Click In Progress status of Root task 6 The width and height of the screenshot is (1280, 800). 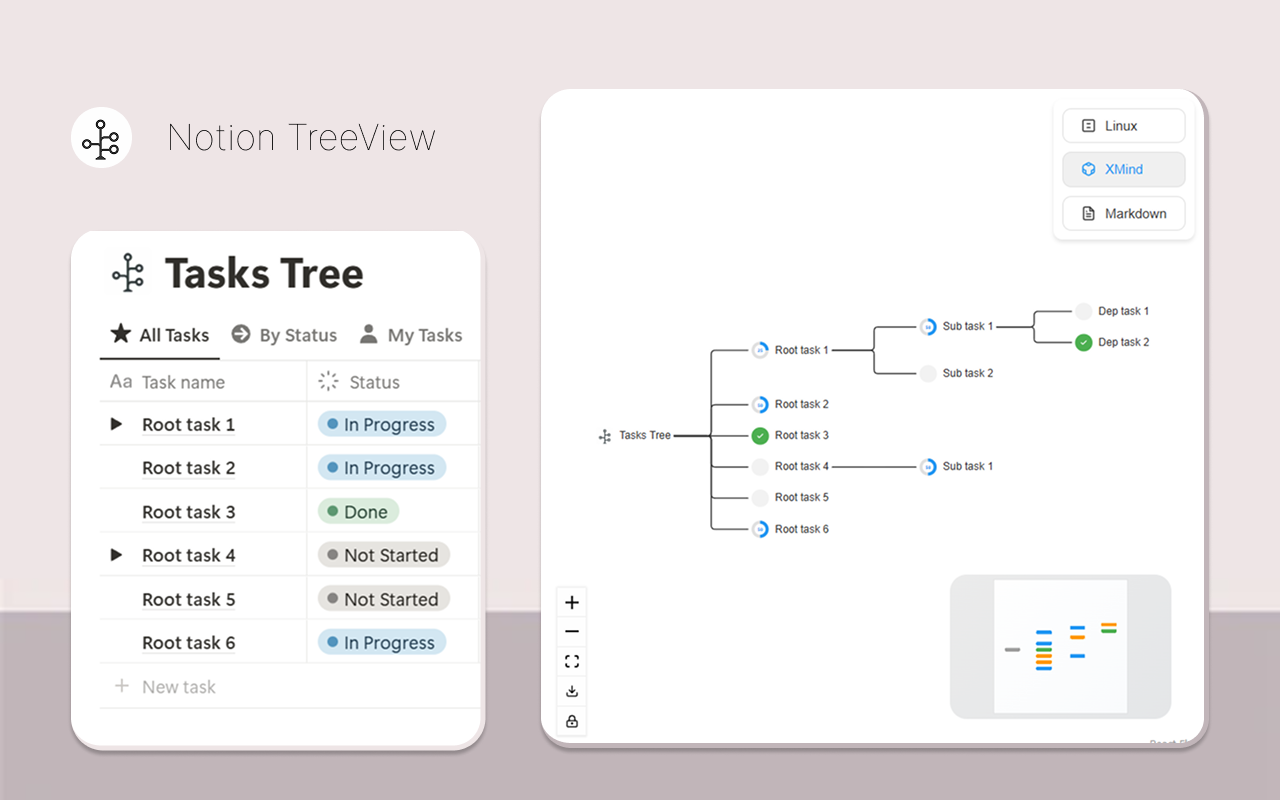coord(382,643)
